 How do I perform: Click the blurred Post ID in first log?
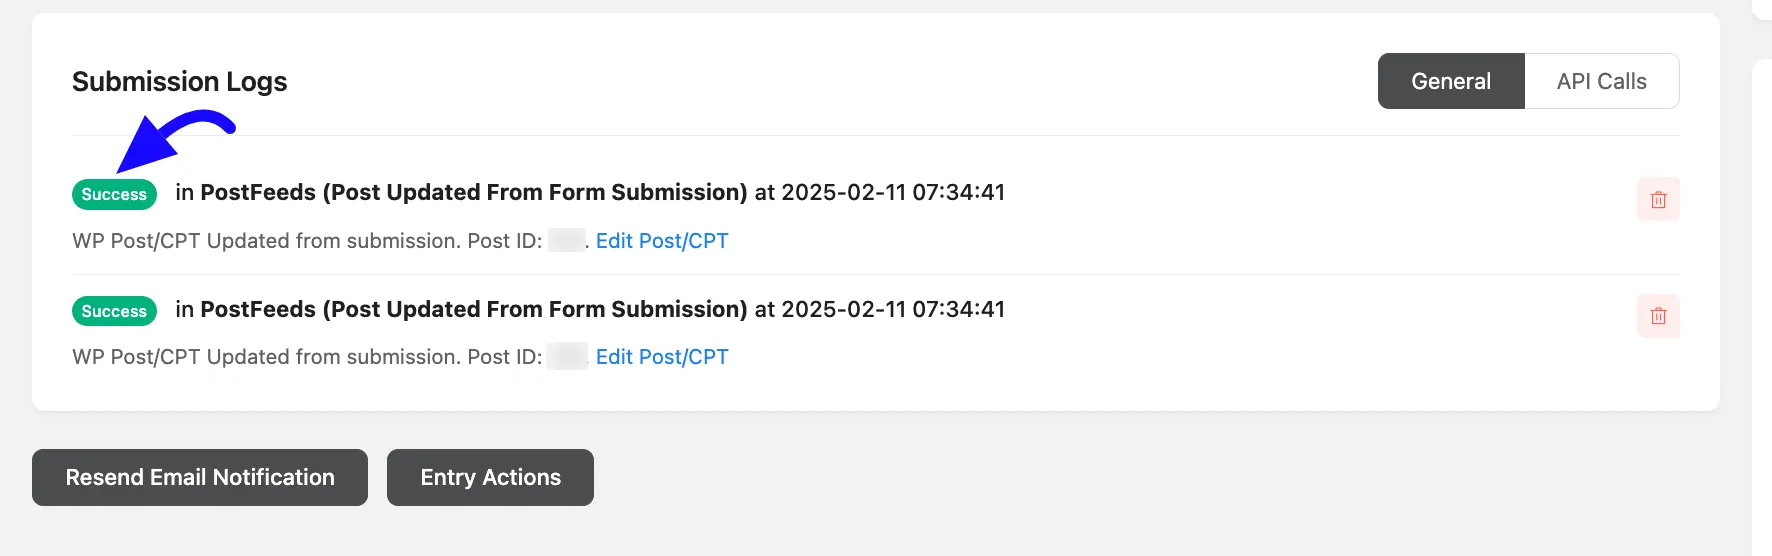[567, 240]
